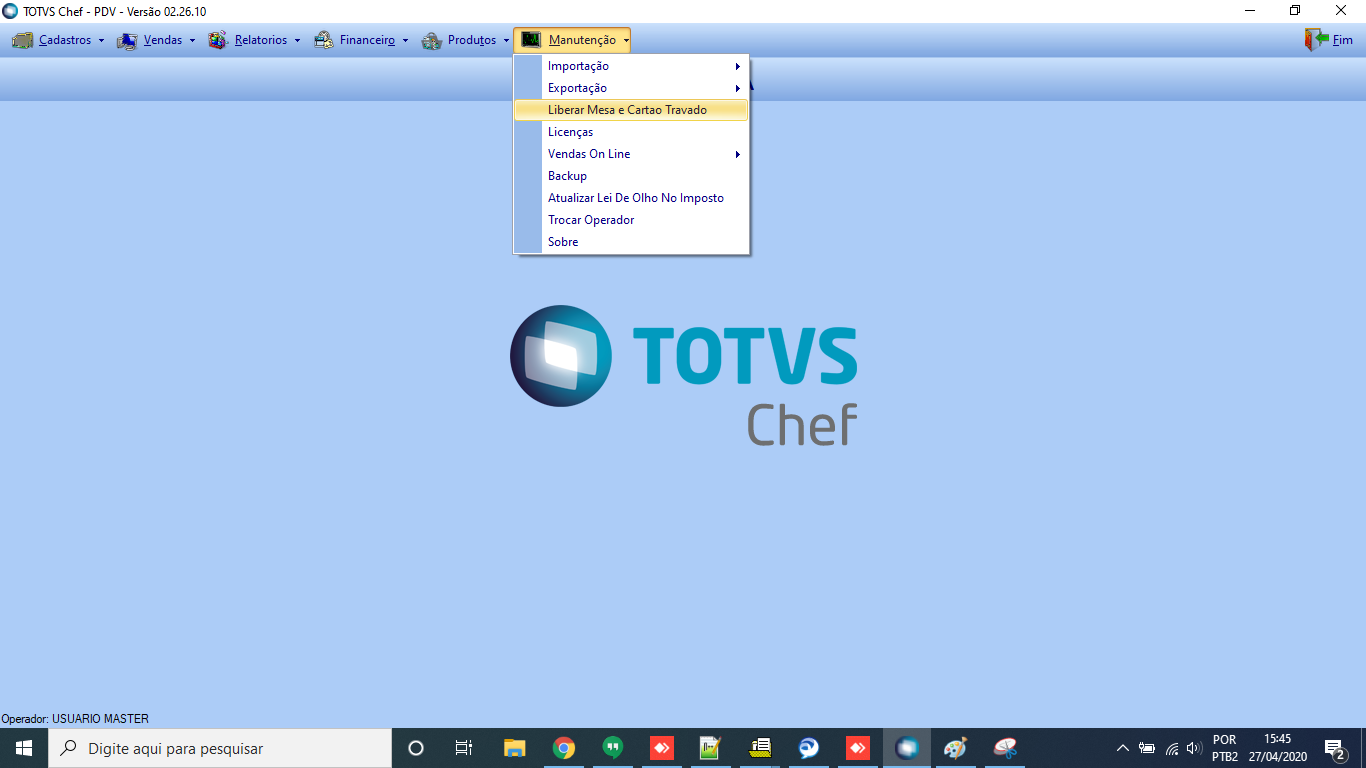Click the TOTVS Chef taskbar icon
Image resolution: width=1366 pixels, height=768 pixels.
tap(907, 748)
